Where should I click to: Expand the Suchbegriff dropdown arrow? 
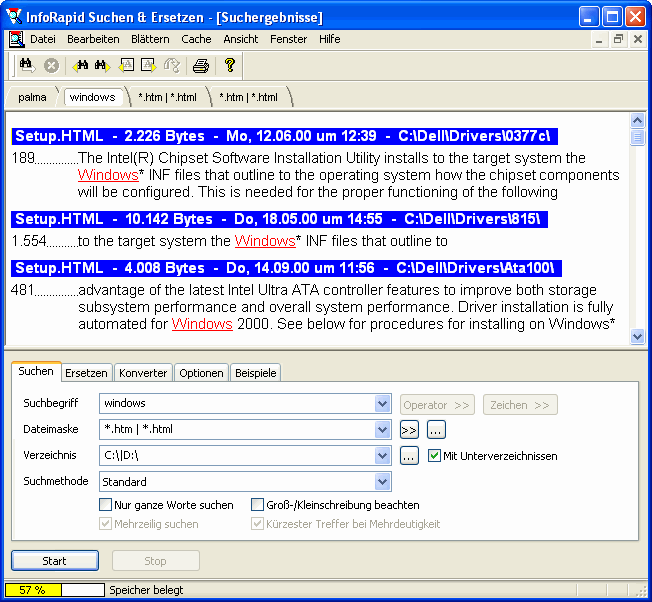[382, 404]
